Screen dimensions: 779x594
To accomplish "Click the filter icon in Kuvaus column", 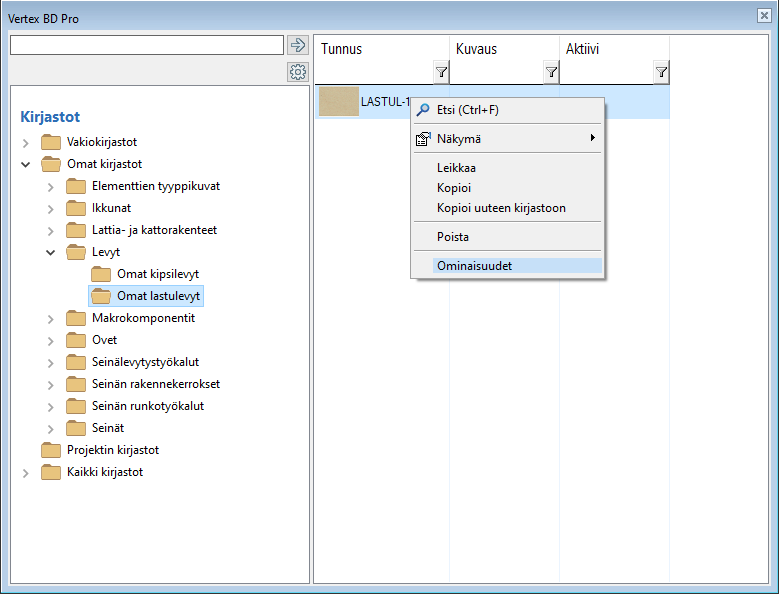I will 551,72.
